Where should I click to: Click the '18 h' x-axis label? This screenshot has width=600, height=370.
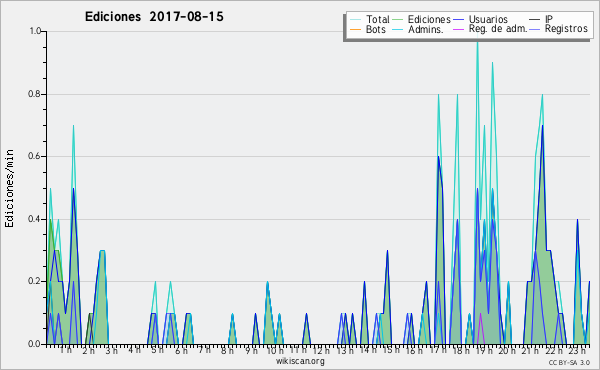tap(461, 351)
